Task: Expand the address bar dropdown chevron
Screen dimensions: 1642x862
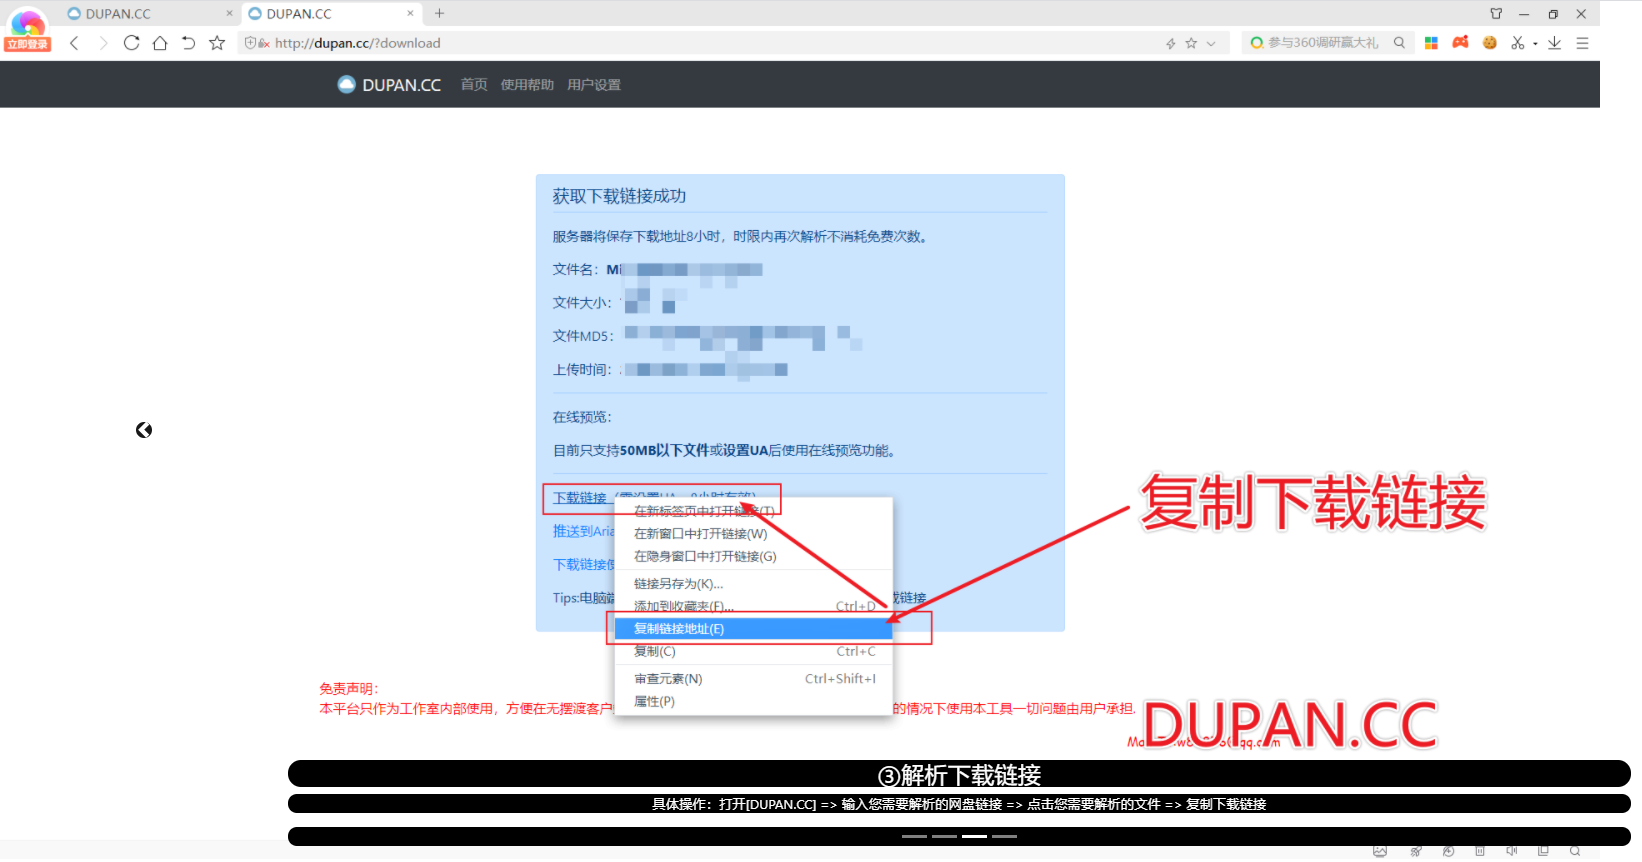Action: [1211, 43]
